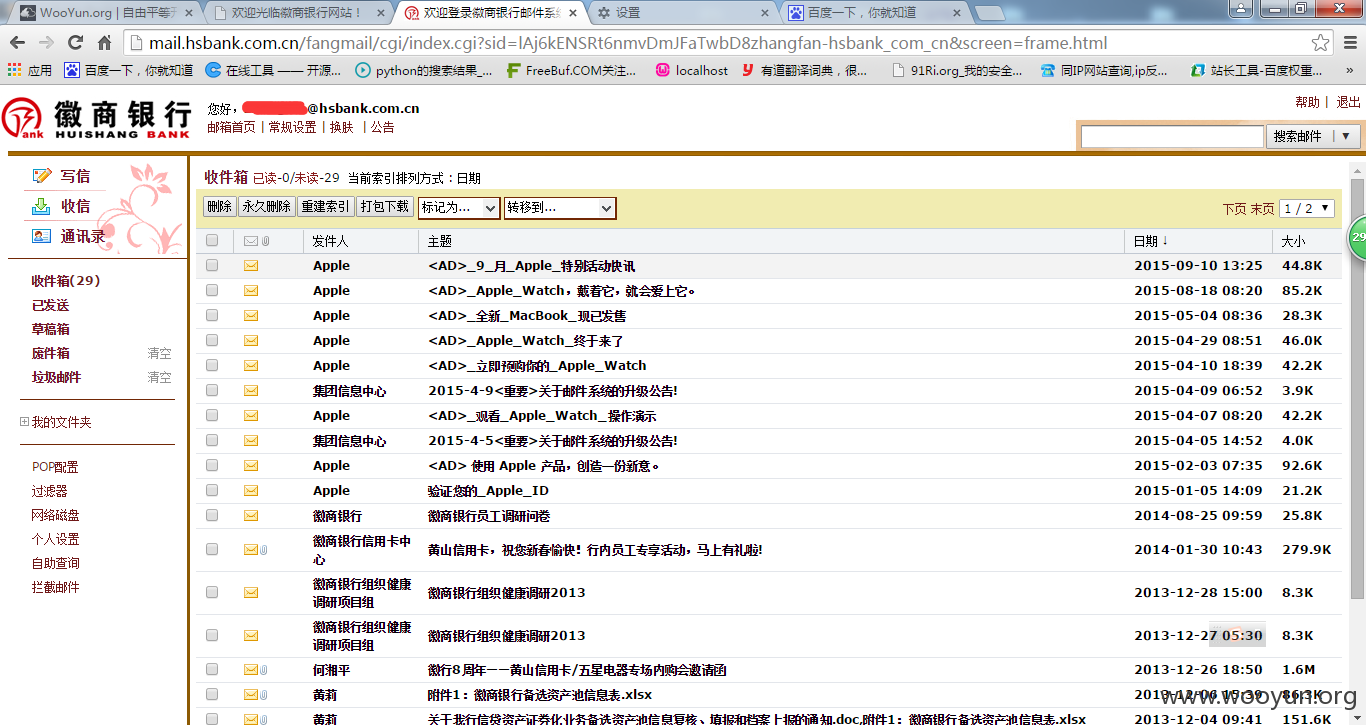Screen dimensions: 1366x725
Task: Open the POP配置 sidebar link
Action: pyautogui.click(x=55, y=467)
